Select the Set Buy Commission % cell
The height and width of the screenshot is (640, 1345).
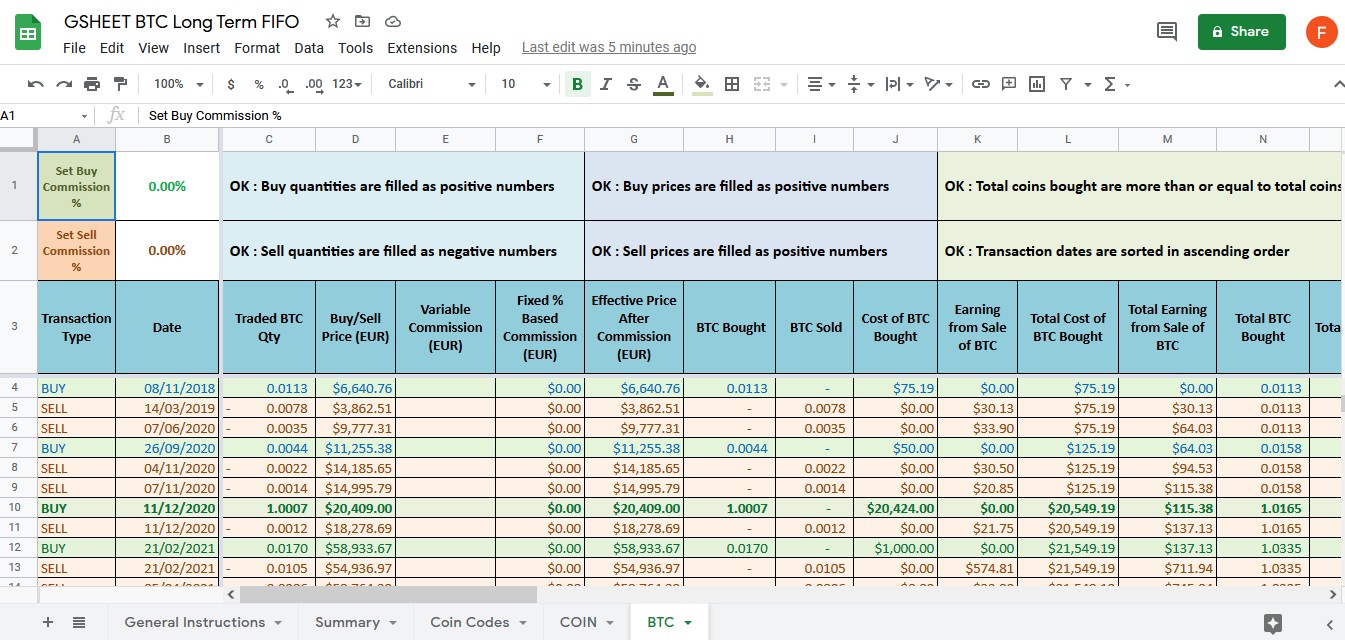(x=77, y=186)
